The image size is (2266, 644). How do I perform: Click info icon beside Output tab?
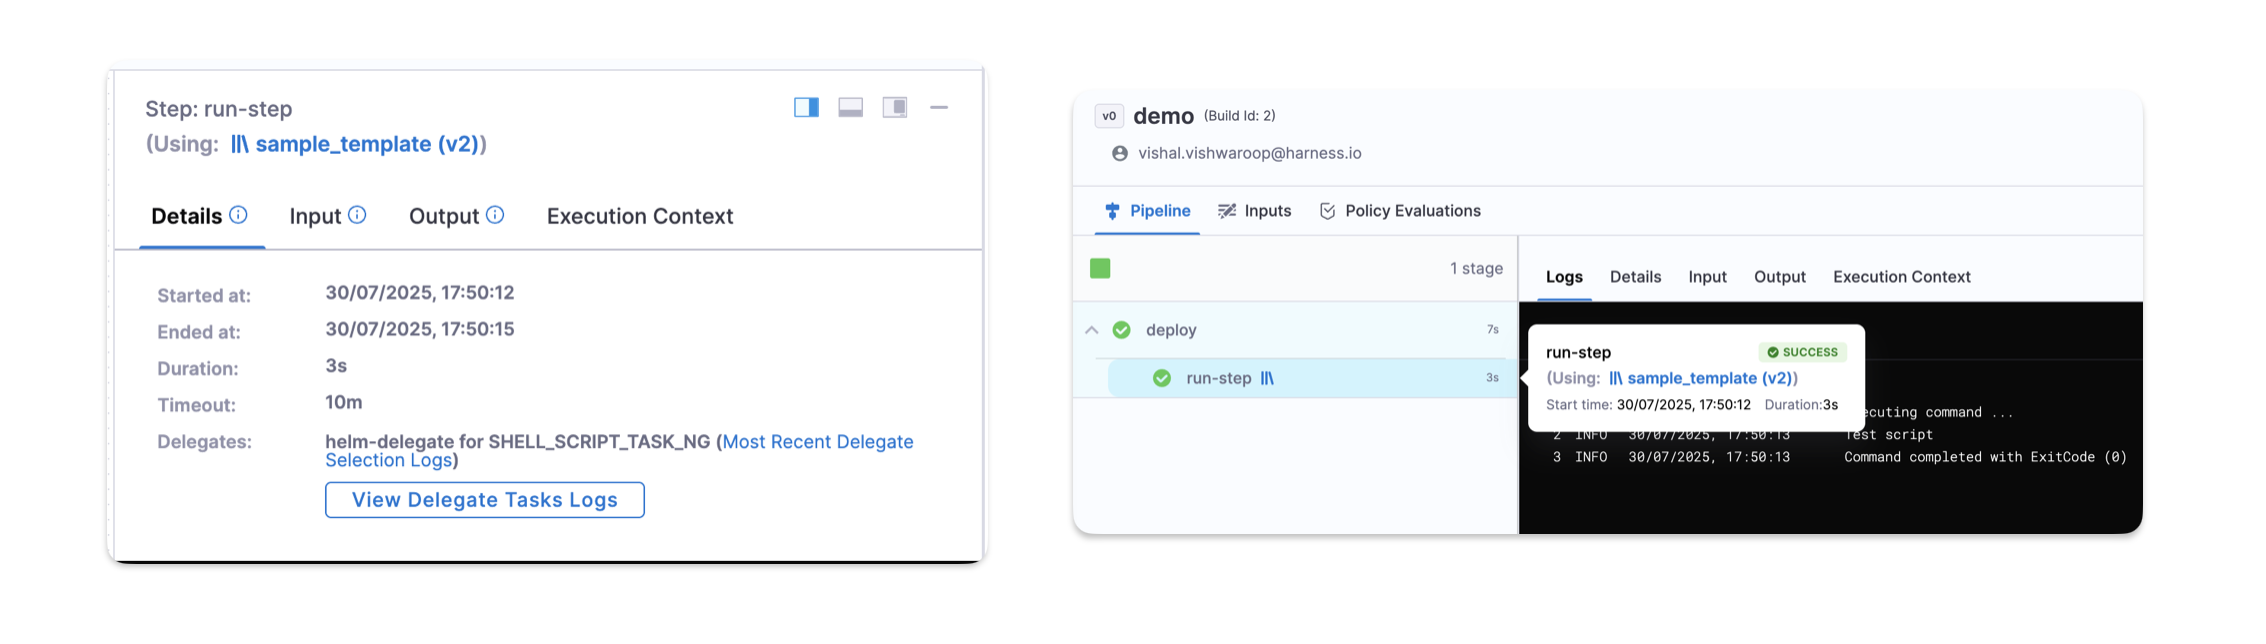495,215
